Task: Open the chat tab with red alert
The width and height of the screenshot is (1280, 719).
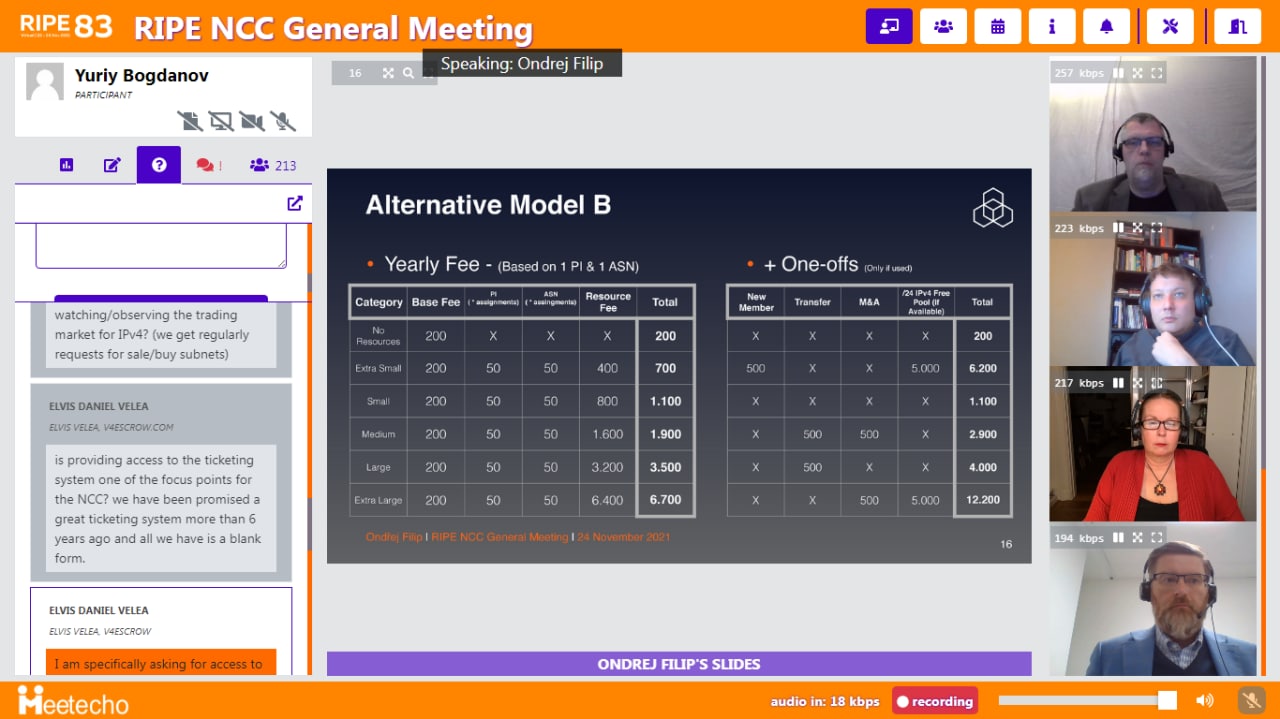Action: (208, 165)
